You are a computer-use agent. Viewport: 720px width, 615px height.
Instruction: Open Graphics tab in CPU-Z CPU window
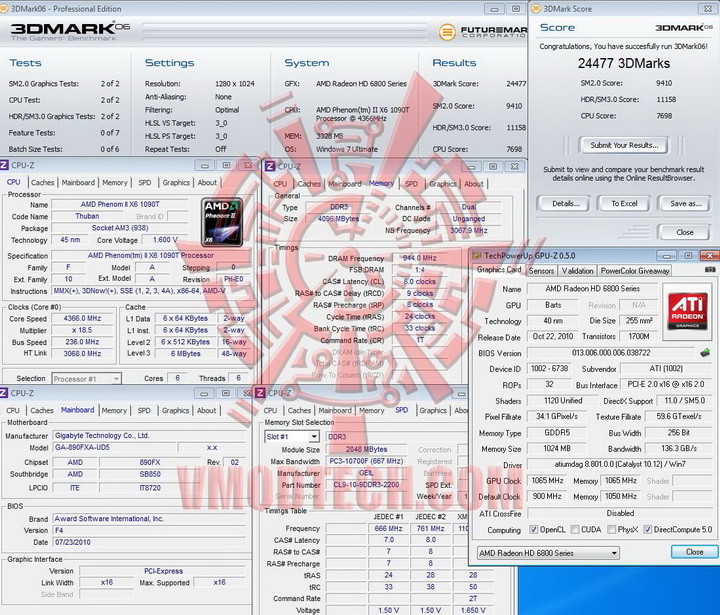(176, 182)
